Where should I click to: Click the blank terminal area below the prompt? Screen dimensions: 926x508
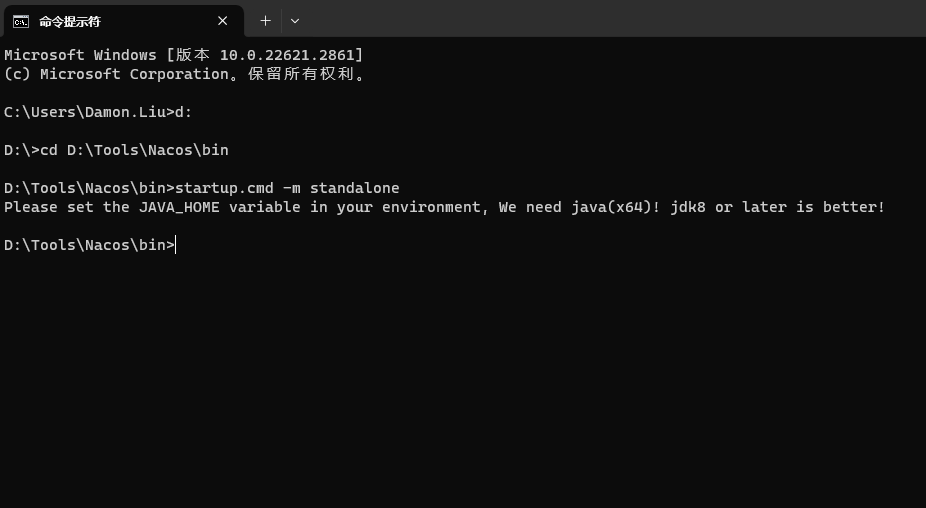[460, 380]
